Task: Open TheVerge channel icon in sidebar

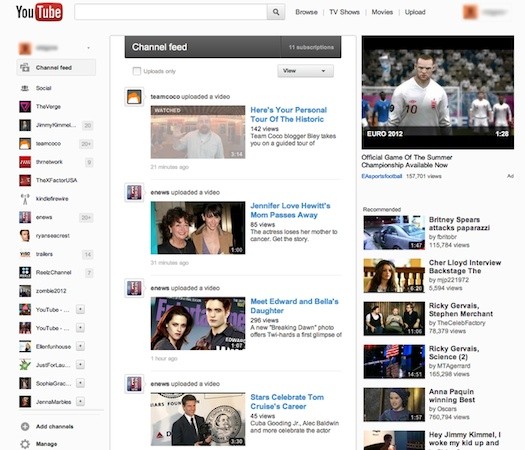Action: (x=25, y=107)
